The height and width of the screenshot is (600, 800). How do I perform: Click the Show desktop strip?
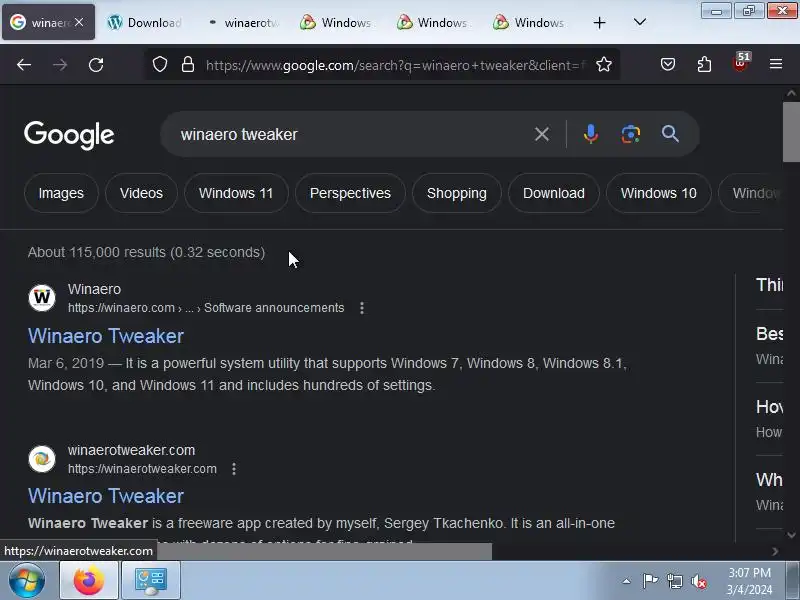(x=793, y=580)
